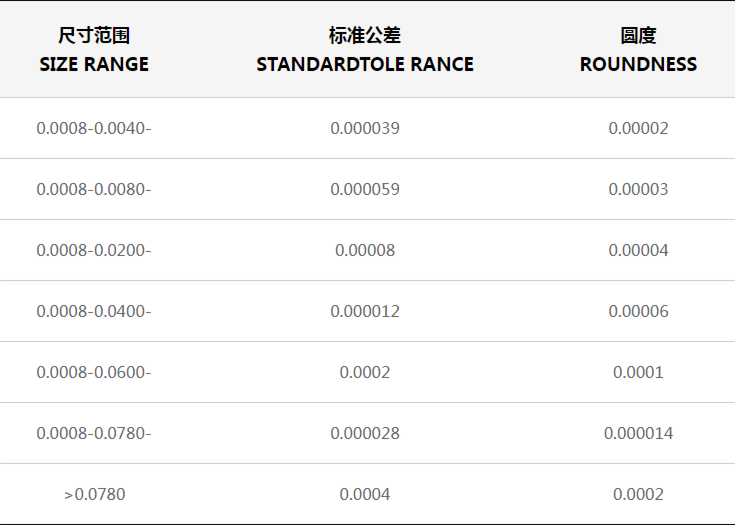Click the 0.000059 tolerance value
Image resolution: width=735 pixels, height=525 pixels.
coord(365,189)
